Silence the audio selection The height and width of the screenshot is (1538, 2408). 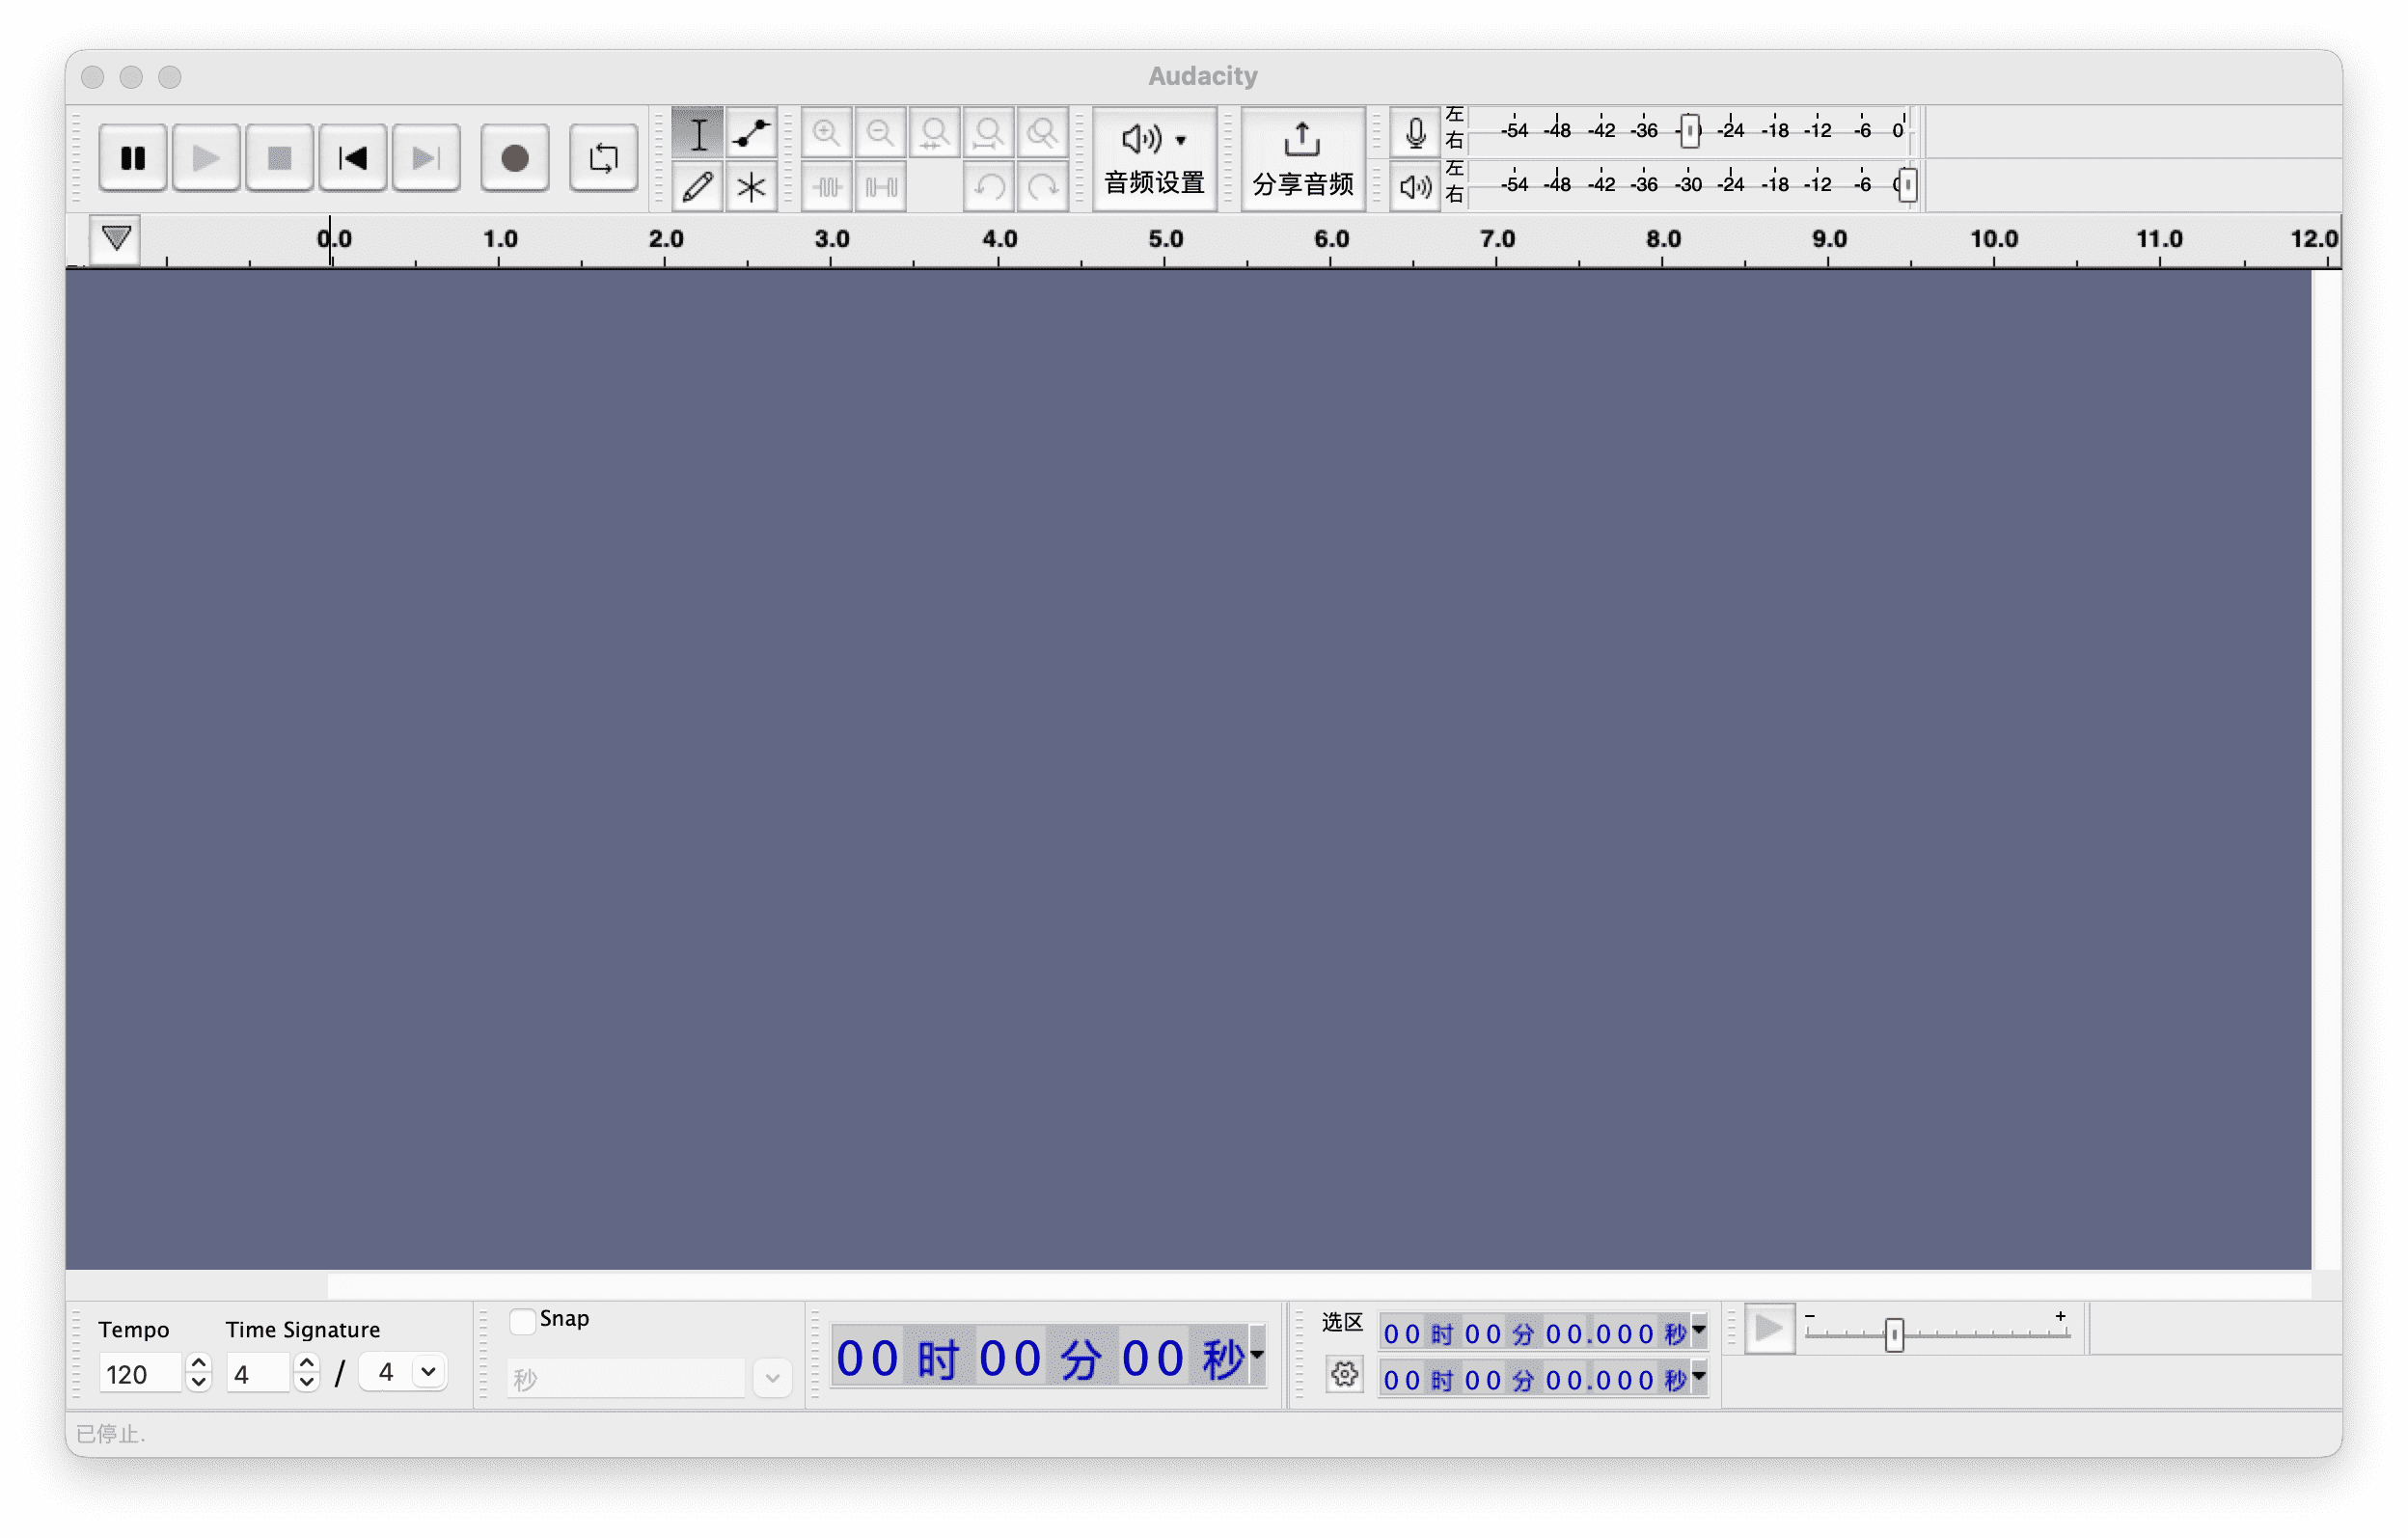pyautogui.click(x=880, y=186)
